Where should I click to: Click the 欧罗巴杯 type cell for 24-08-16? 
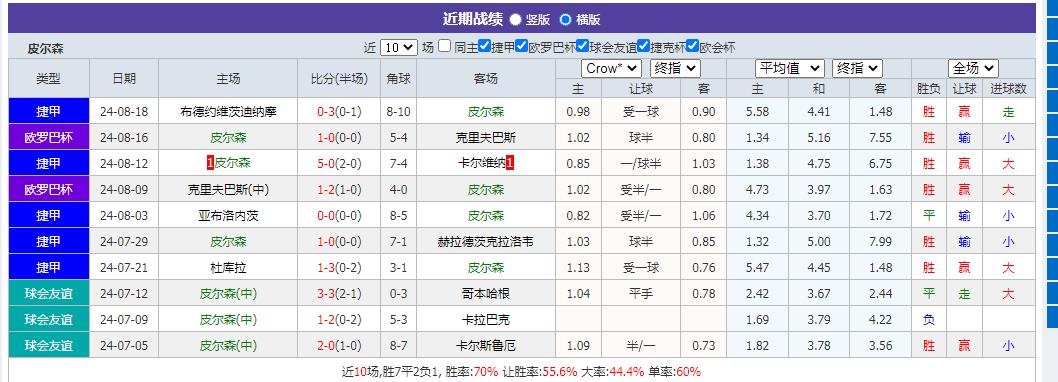coord(49,138)
